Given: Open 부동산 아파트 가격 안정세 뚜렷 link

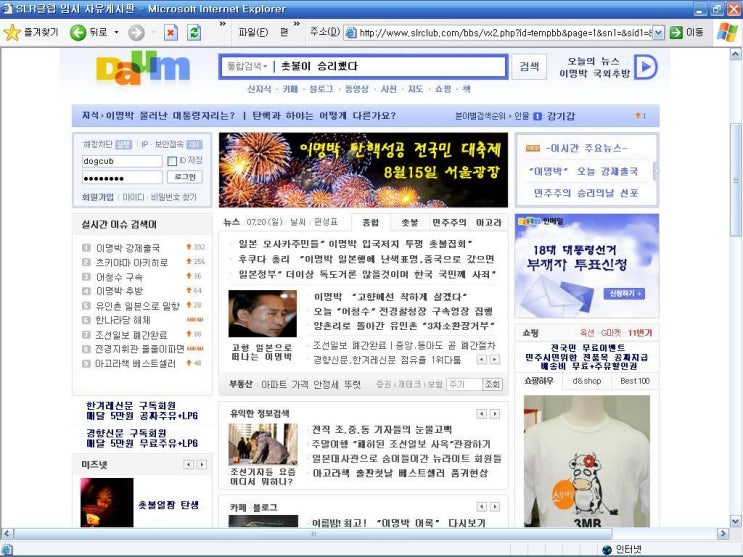Looking at the screenshot, I should [295, 384].
